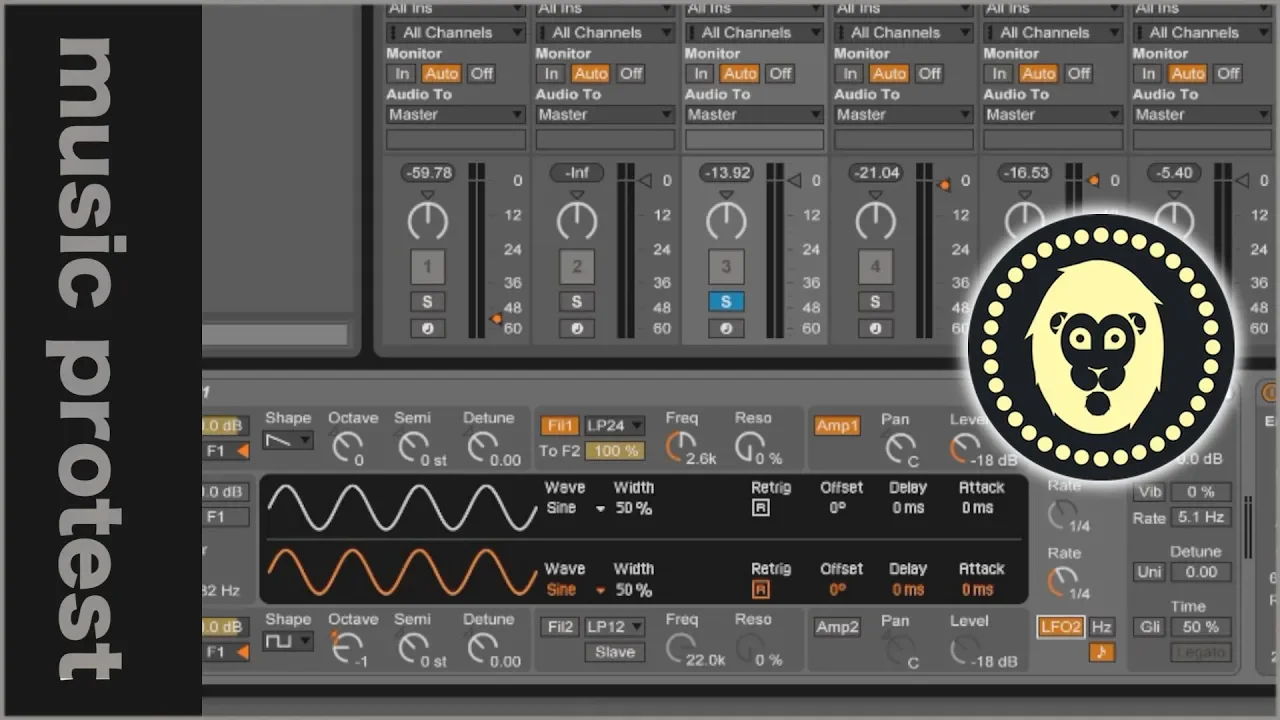Click the Gli button
Viewport: 1280px width, 720px height.
point(1149,627)
